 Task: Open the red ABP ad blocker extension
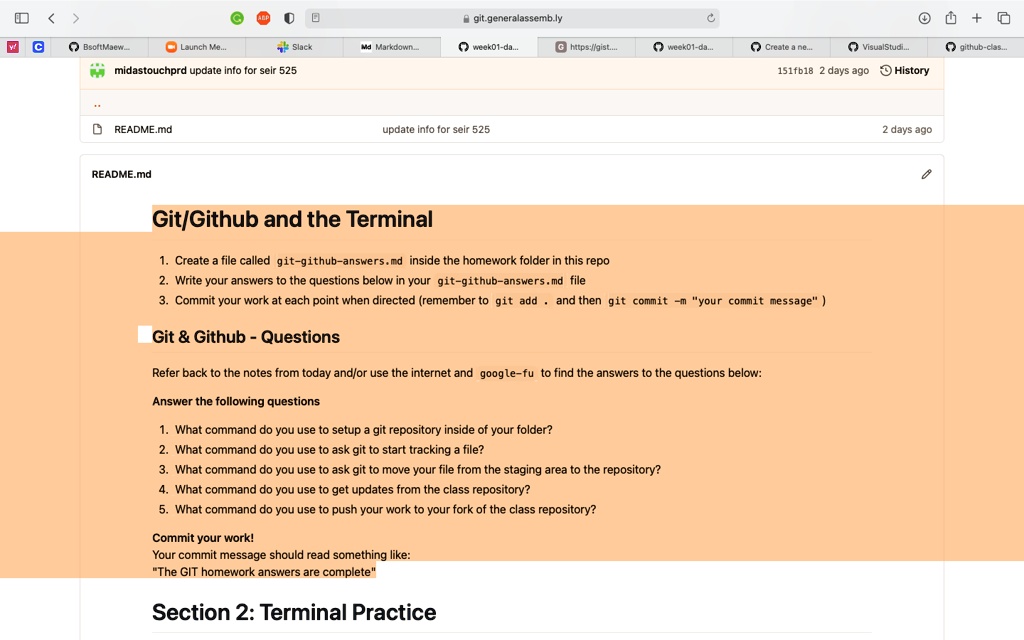pyautogui.click(x=263, y=18)
